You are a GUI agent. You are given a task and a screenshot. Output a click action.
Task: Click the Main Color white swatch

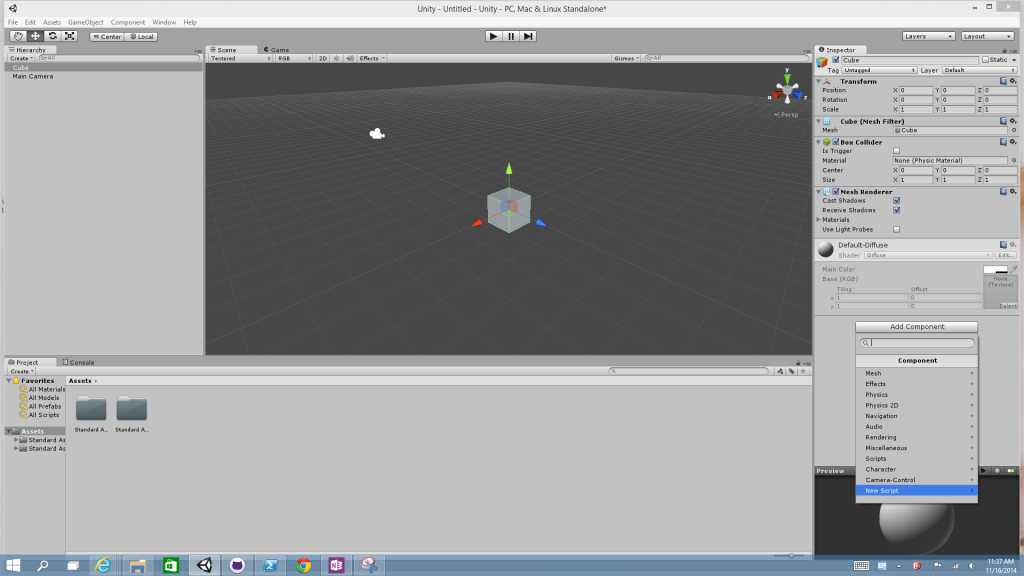(x=995, y=269)
